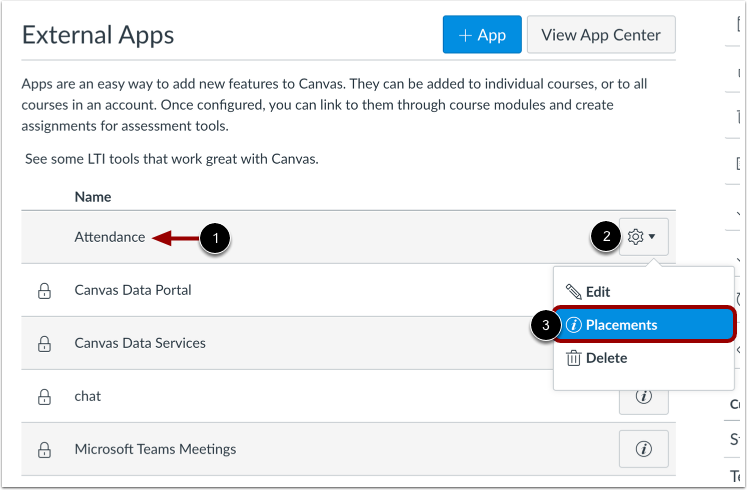Image resolution: width=747 pixels, height=490 pixels.
Task: Click lock icon beside chat
Action: click(44, 397)
